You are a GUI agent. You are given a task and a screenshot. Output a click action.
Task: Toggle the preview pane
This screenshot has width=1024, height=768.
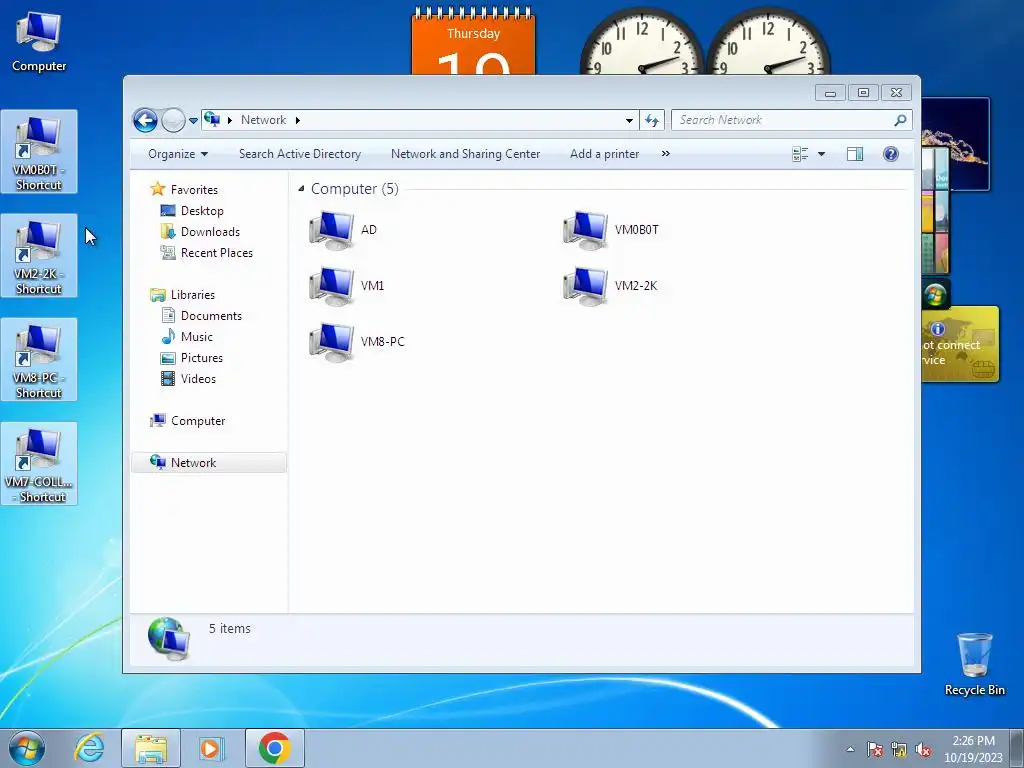[x=855, y=154]
